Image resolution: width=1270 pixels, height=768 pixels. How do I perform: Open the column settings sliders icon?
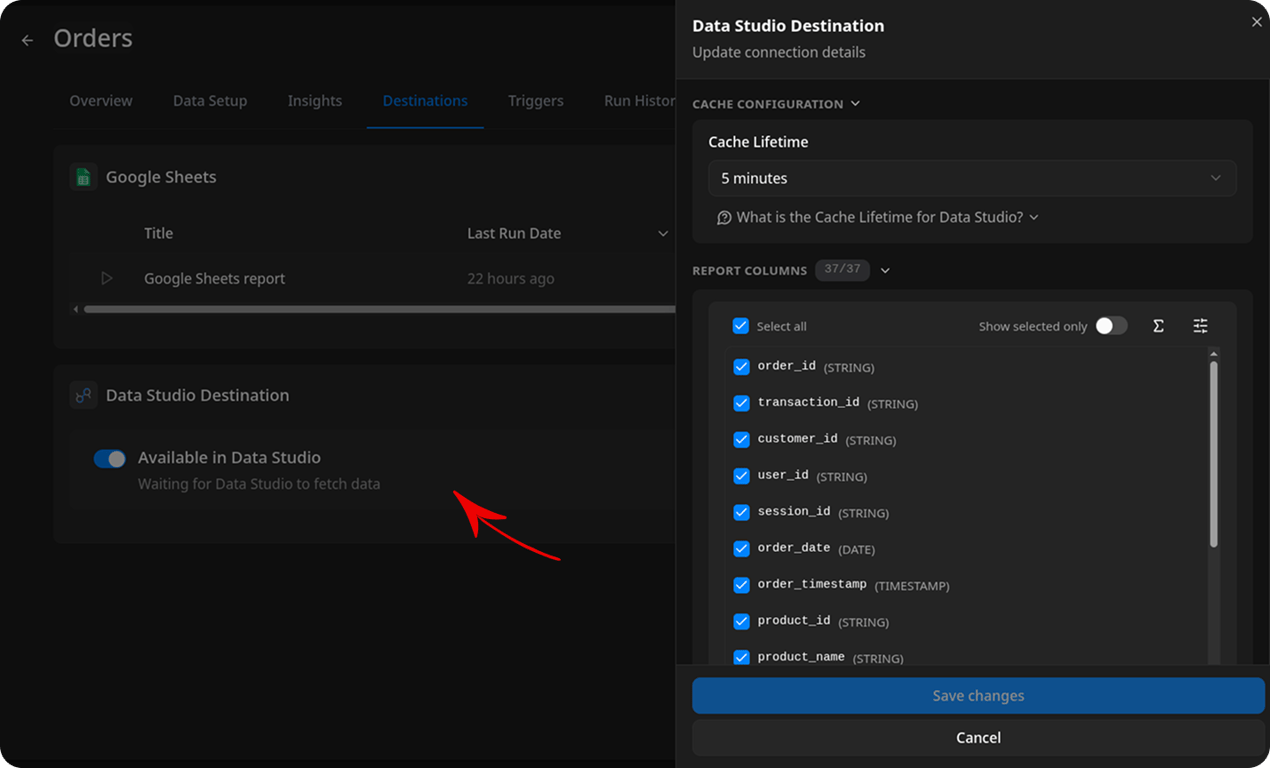(1201, 326)
